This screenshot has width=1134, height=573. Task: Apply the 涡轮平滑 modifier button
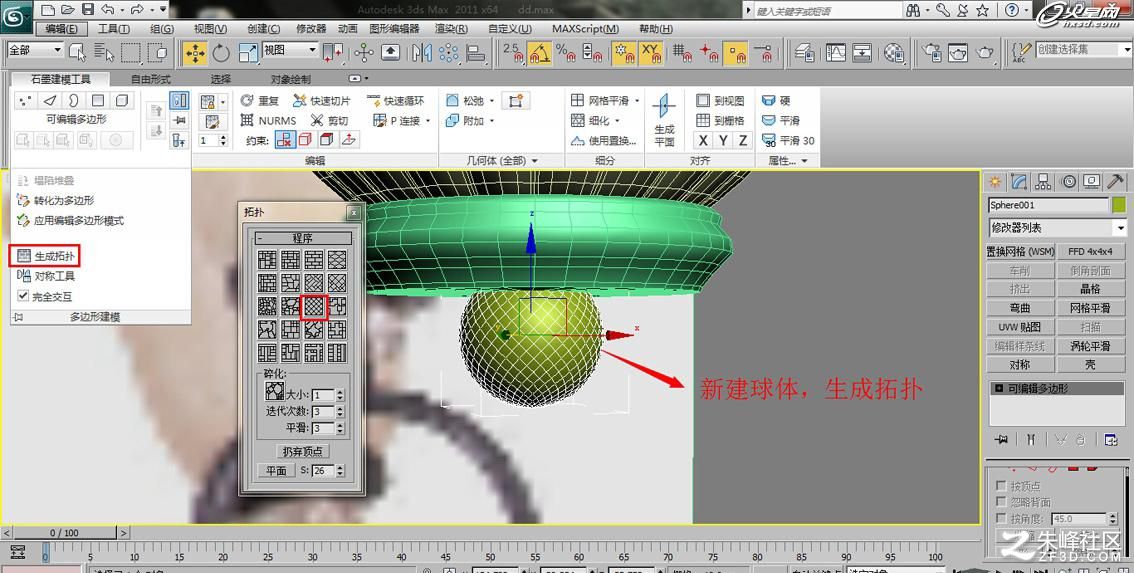1090,346
